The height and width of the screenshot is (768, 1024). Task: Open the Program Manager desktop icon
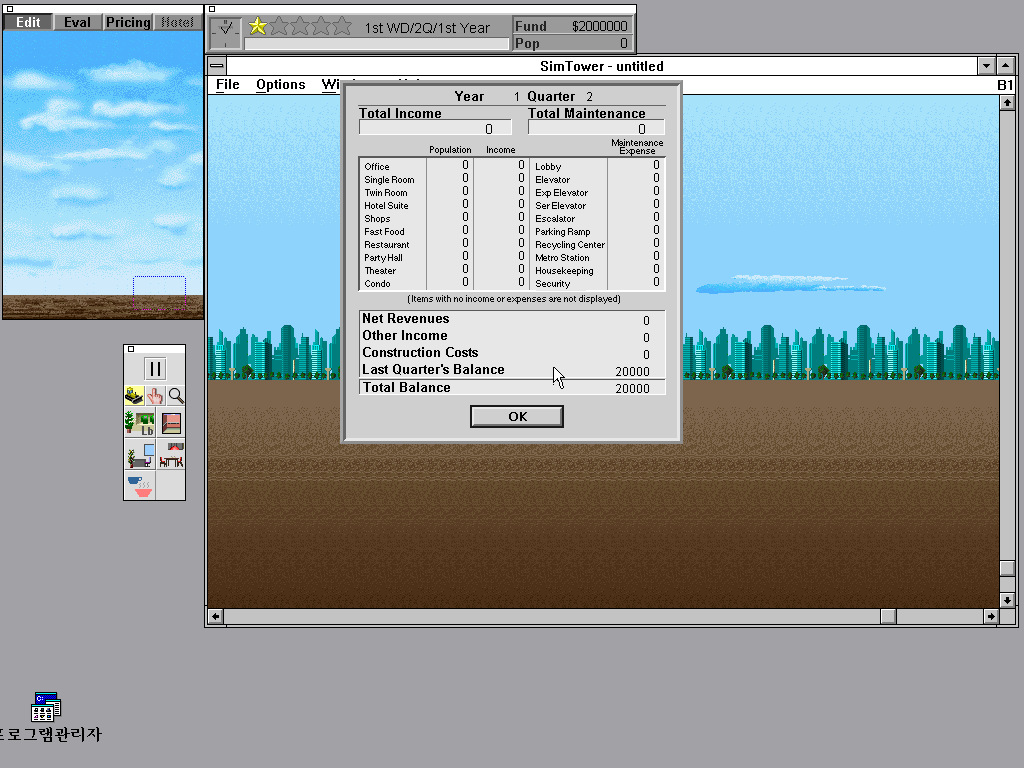(46, 707)
